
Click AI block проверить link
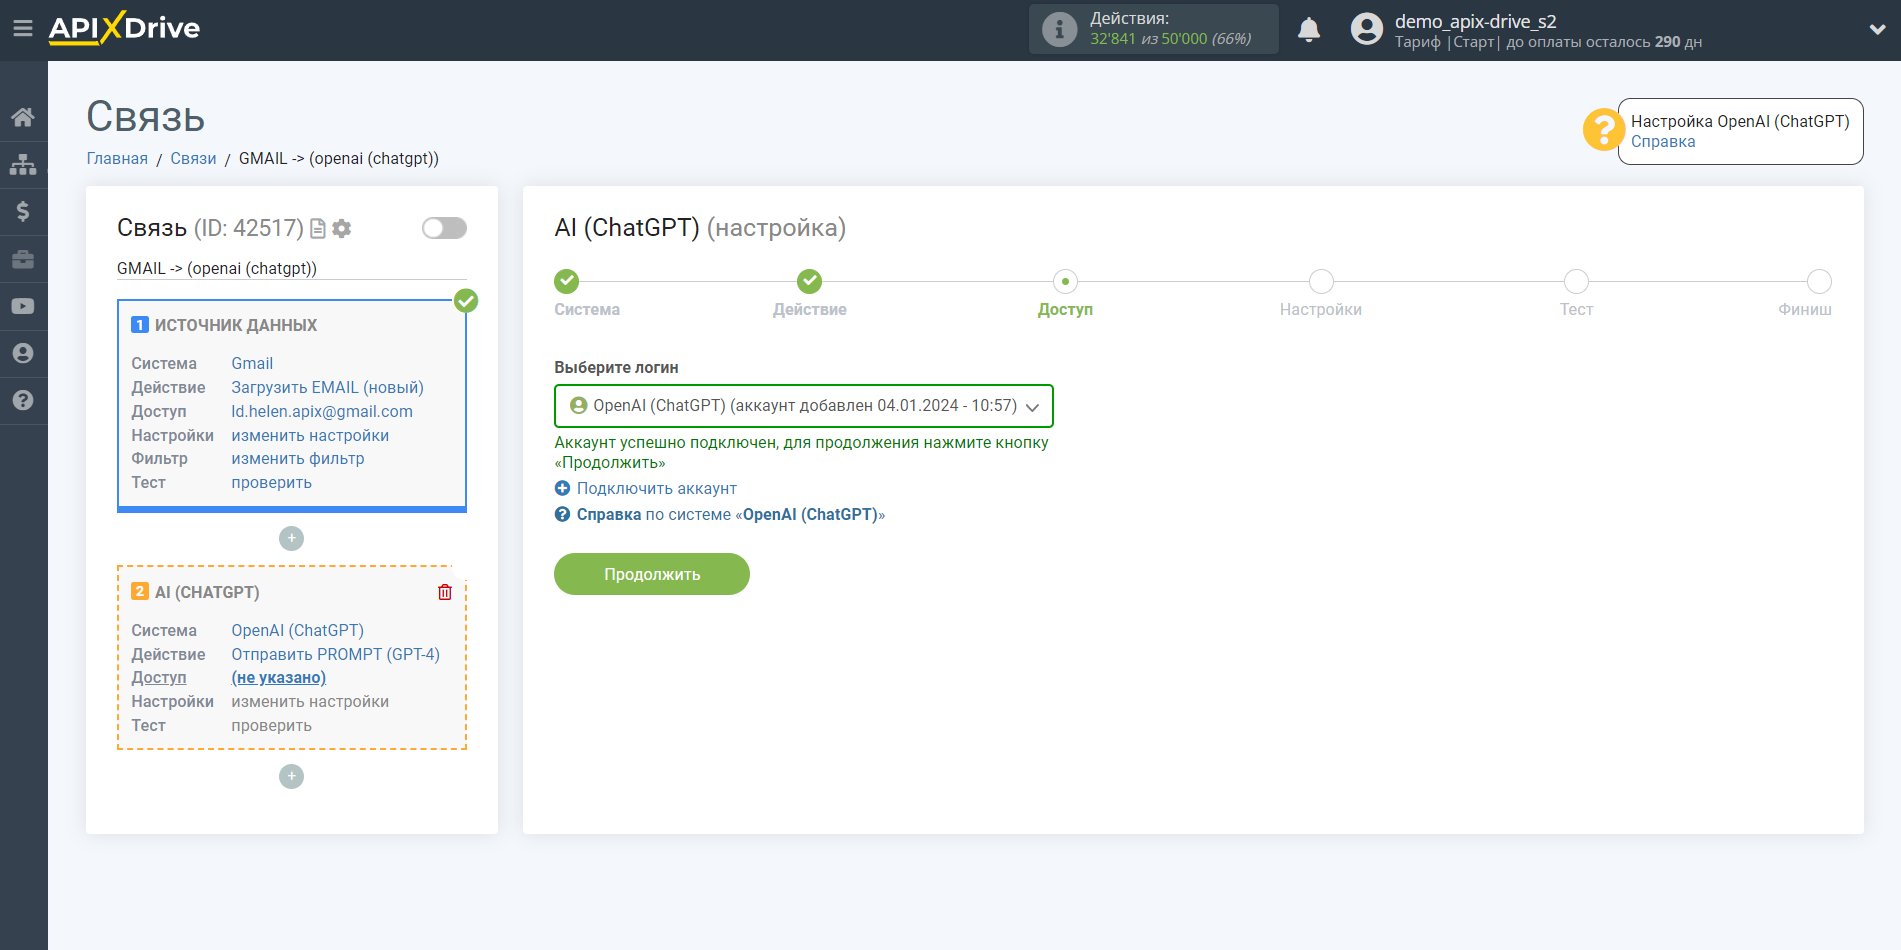(271, 726)
